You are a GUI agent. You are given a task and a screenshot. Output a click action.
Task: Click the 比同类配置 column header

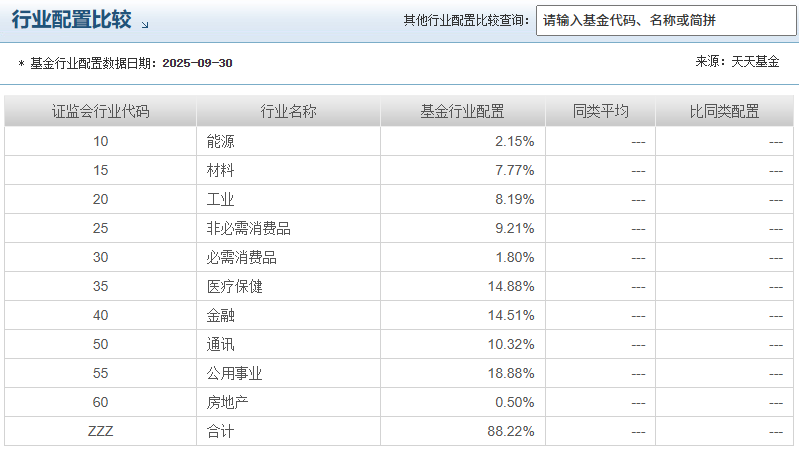[x=725, y=111]
